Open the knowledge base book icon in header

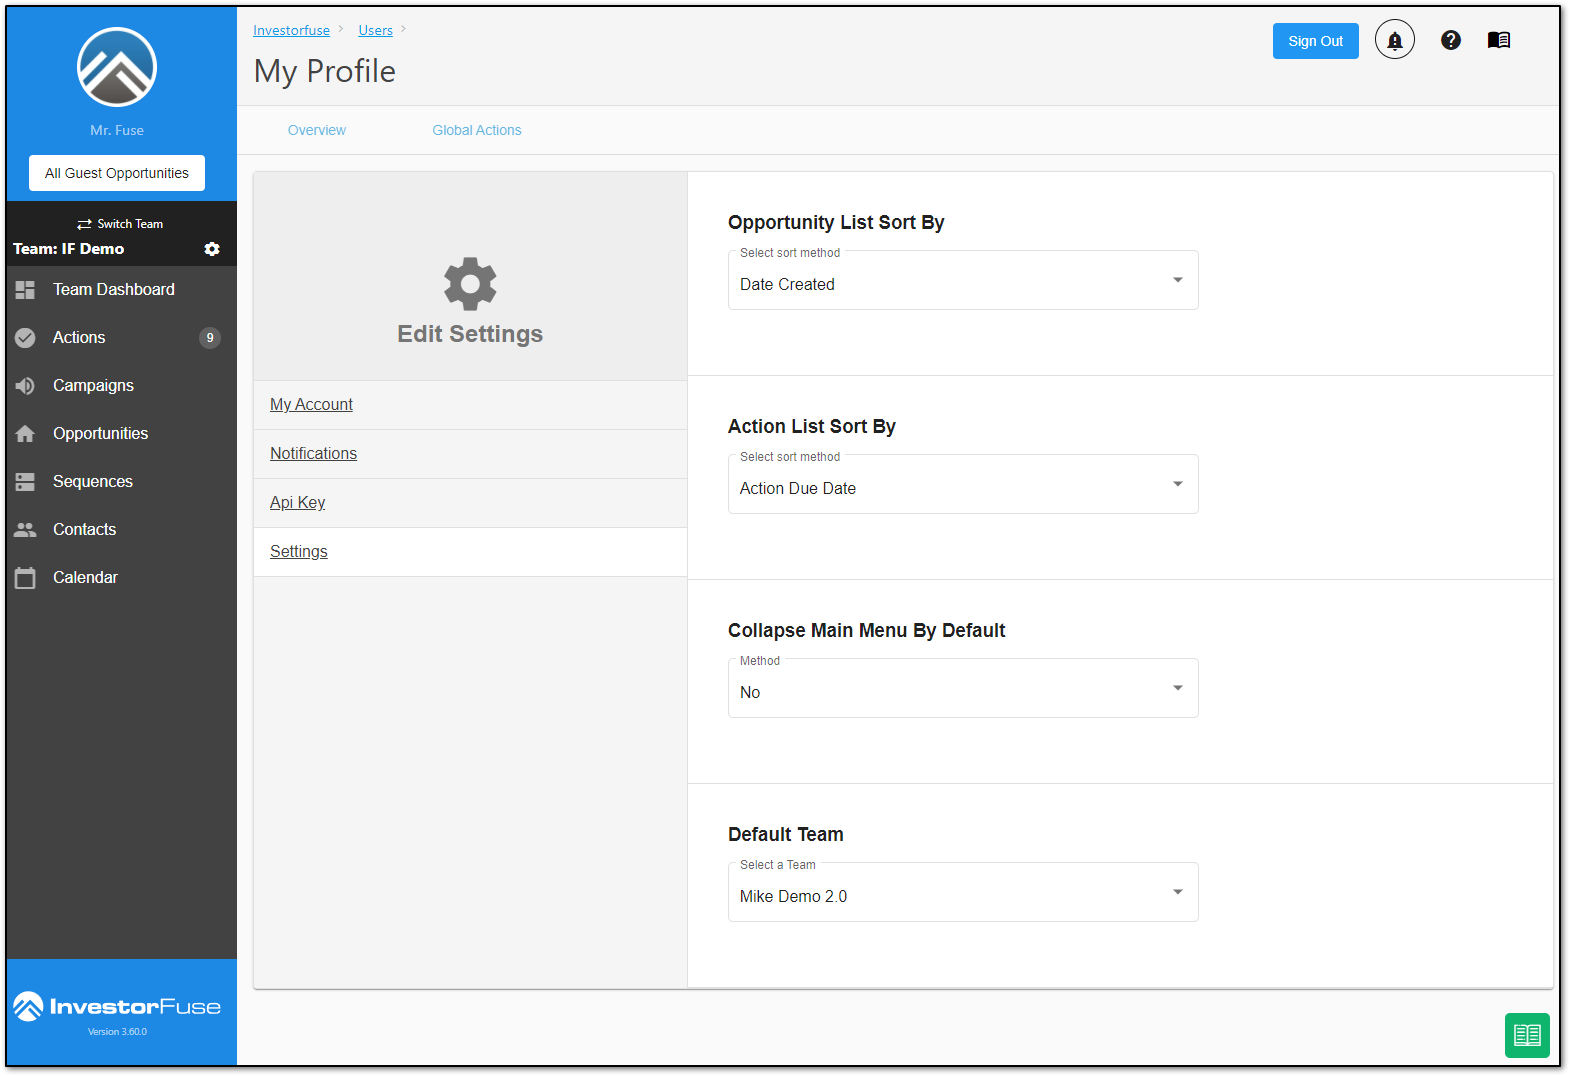(x=1498, y=40)
